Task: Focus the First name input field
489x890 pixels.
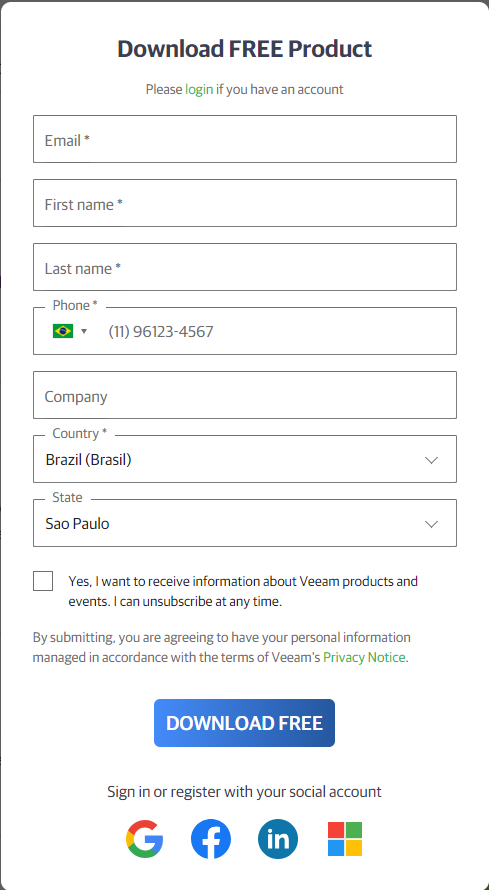Action: pyautogui.click(x=245, y=203)
